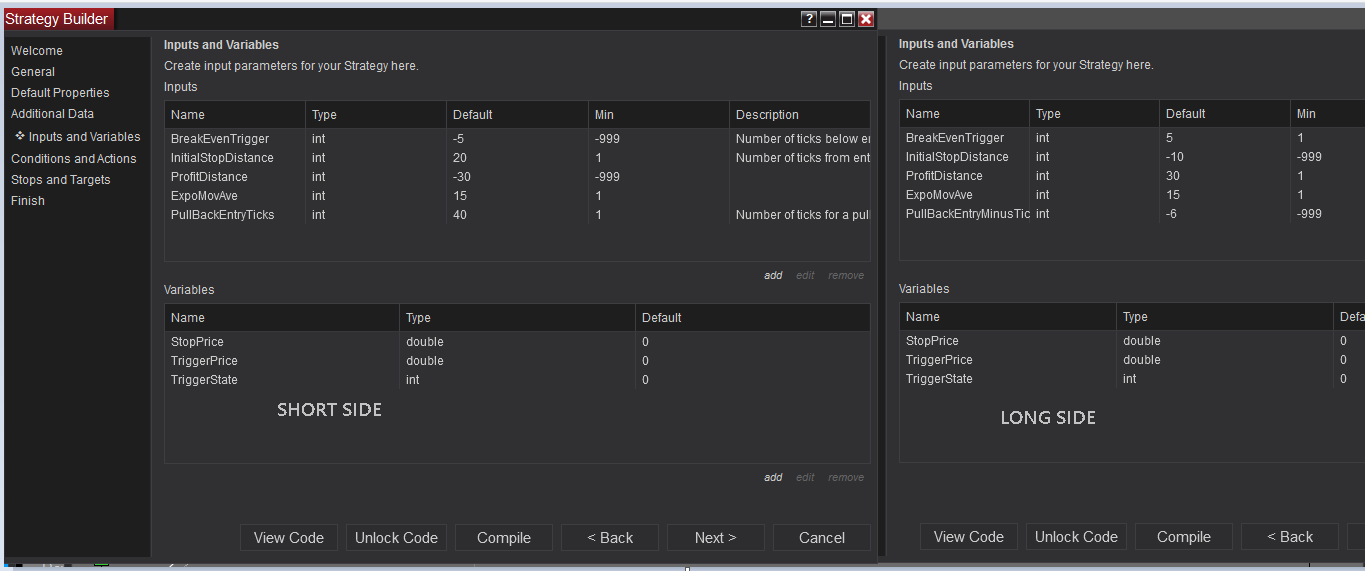
Task: Navigate to Stops and Targets
Action: (60, 180)
